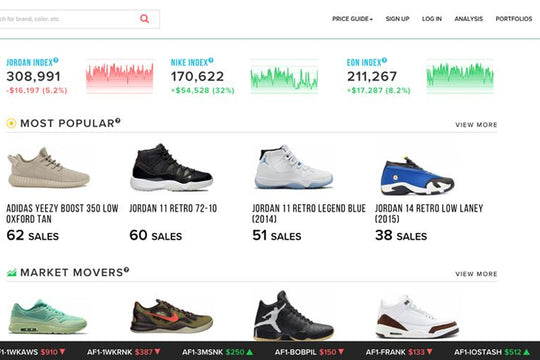Click the Jordan Index info icon
540x360 pixels.
coord(56,60)
